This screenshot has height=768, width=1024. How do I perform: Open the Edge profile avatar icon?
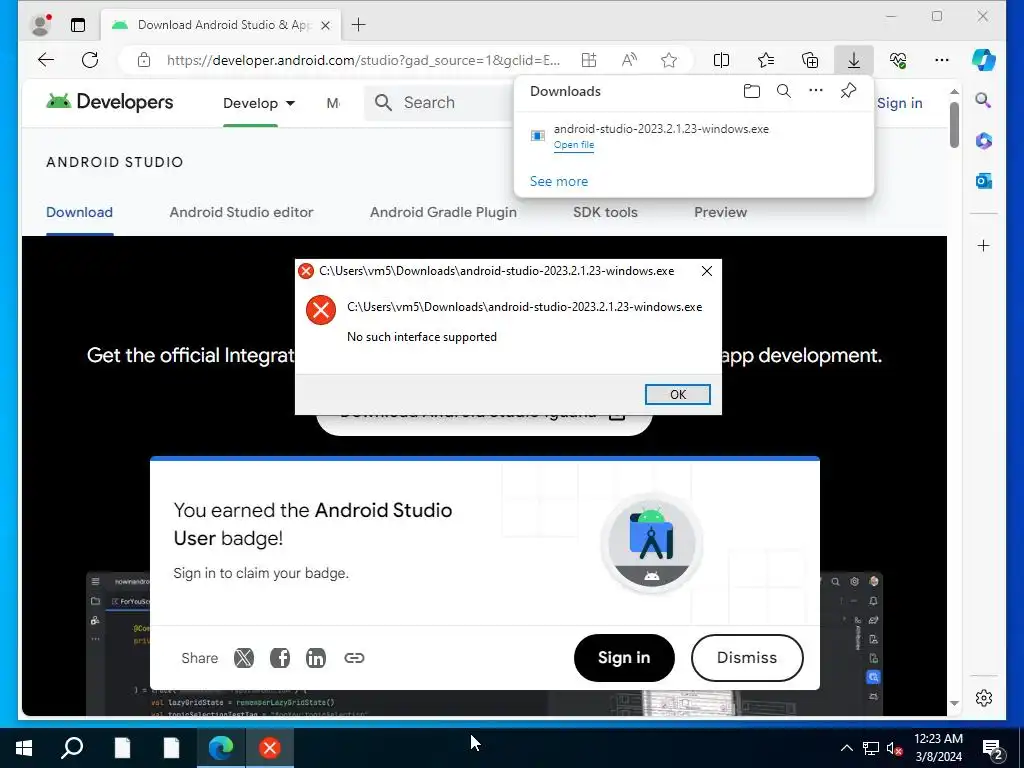coord(40,25)
